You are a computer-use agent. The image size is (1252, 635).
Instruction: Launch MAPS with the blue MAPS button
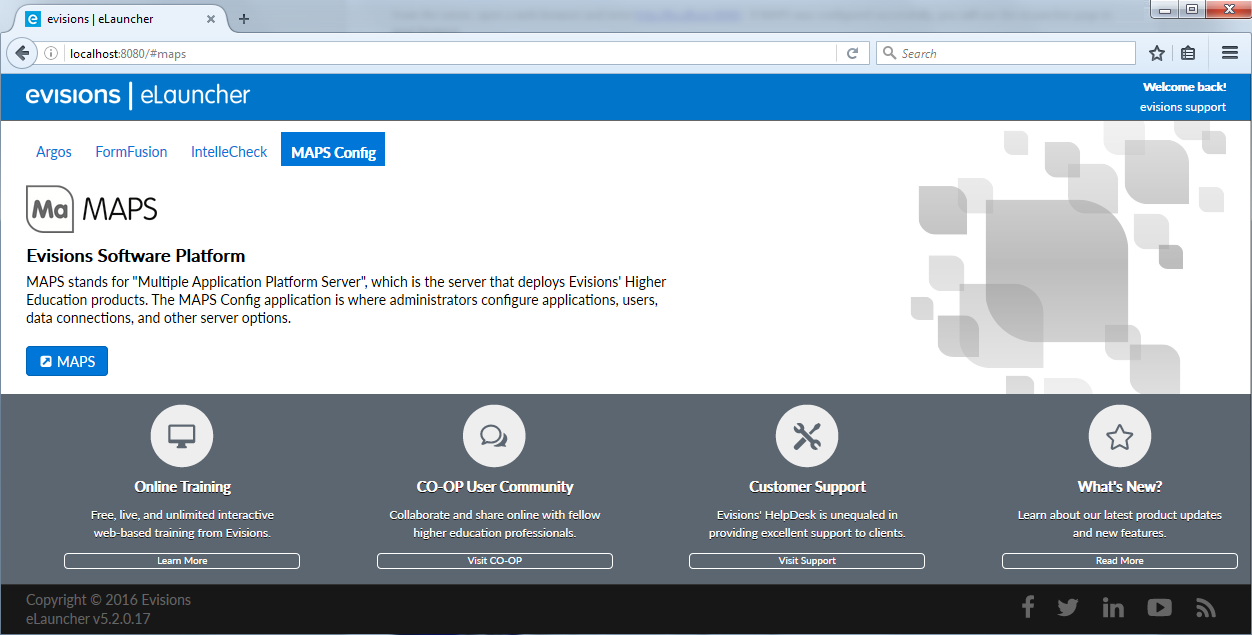(67, 361)
